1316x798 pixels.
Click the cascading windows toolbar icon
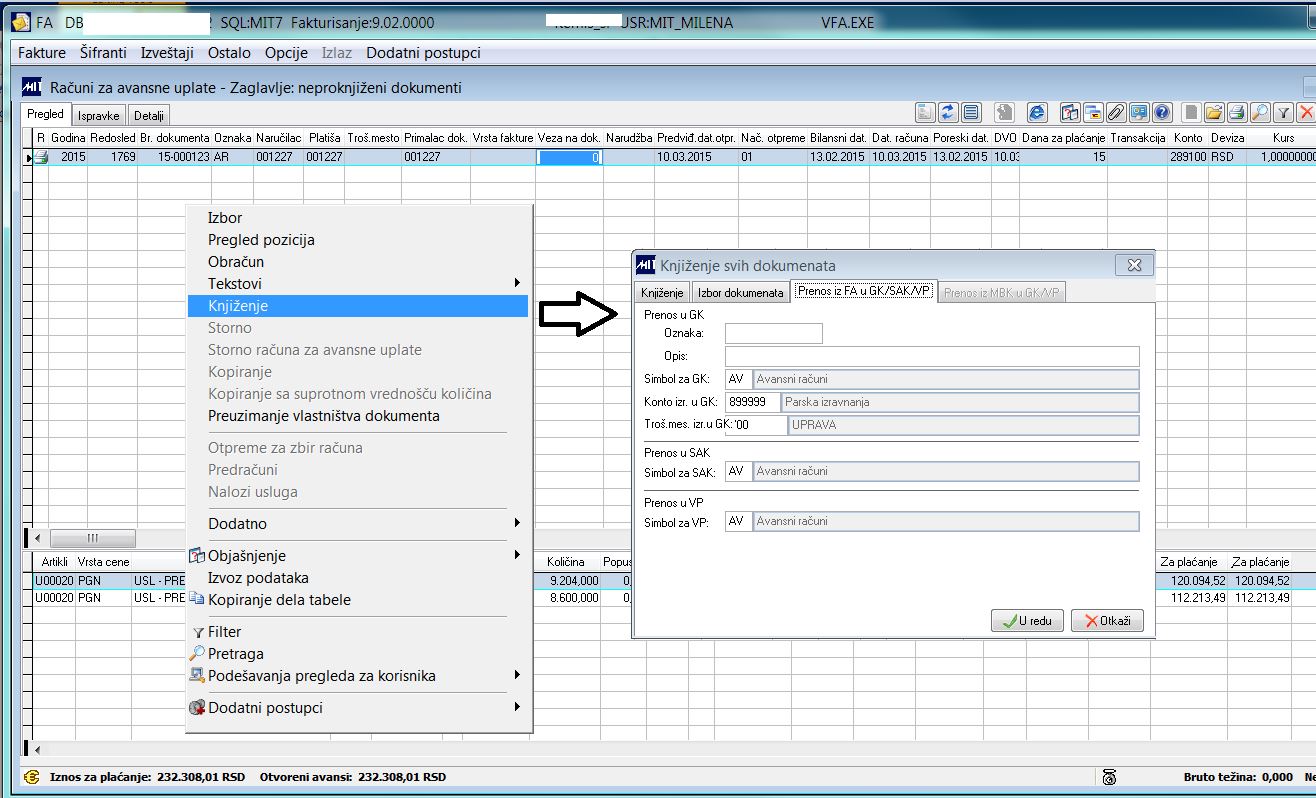[x=1093, y=112]
